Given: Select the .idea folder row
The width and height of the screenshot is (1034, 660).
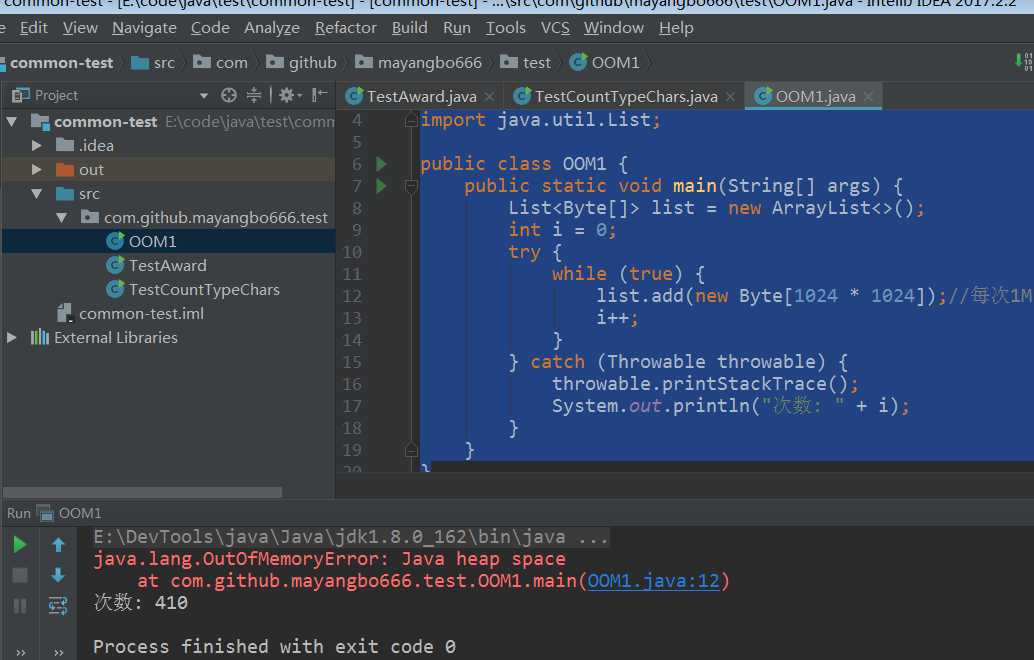Looking at the screenshot, I should (x=168, y=145).
